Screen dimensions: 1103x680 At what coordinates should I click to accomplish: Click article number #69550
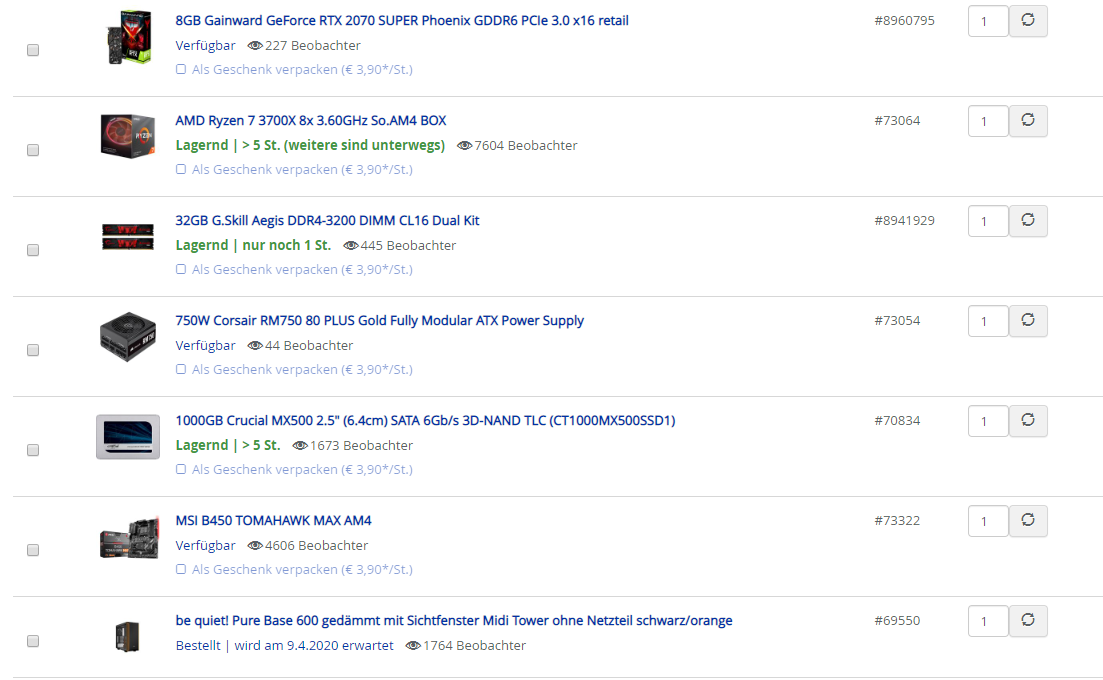pos(897,620)
